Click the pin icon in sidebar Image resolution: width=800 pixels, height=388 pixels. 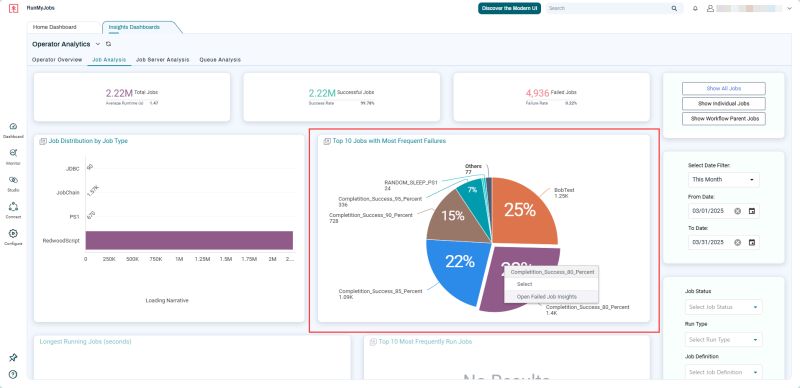pyautogui.click(x=13, y=357)
